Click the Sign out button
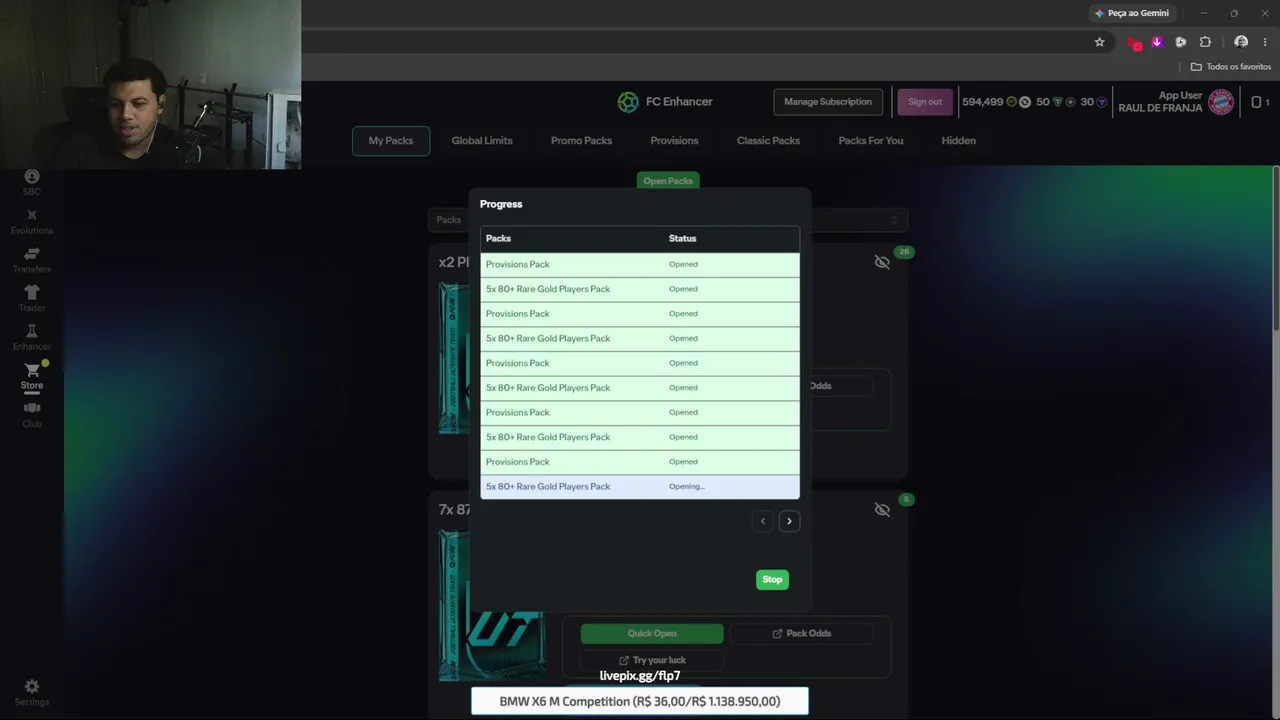The height and width of the screenshot is (720, 1280). tap(925, 102)
